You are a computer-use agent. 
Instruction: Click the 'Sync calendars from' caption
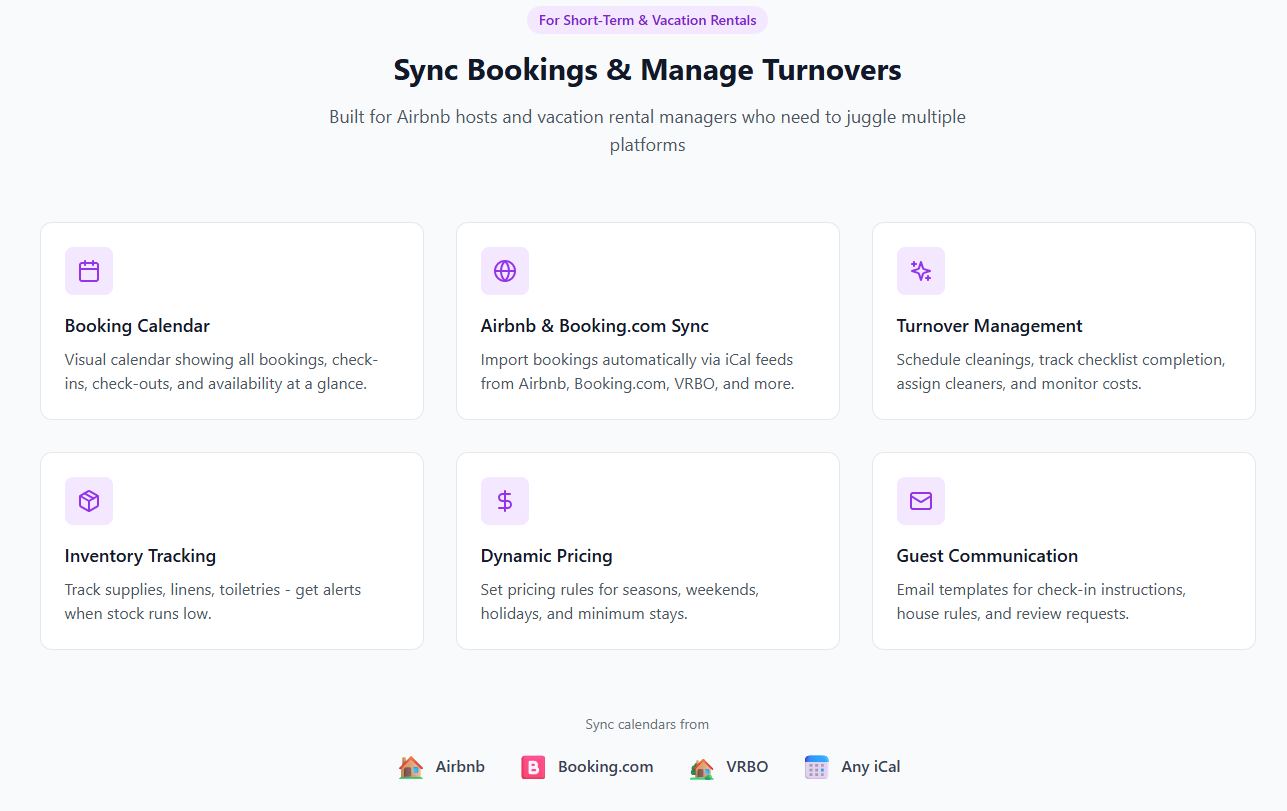coord(647,724)
